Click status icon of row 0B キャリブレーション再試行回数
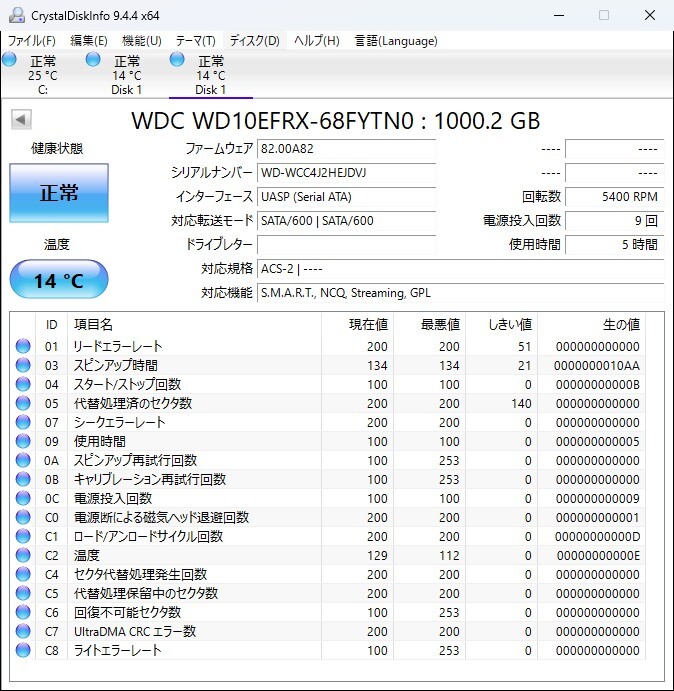 23,479
